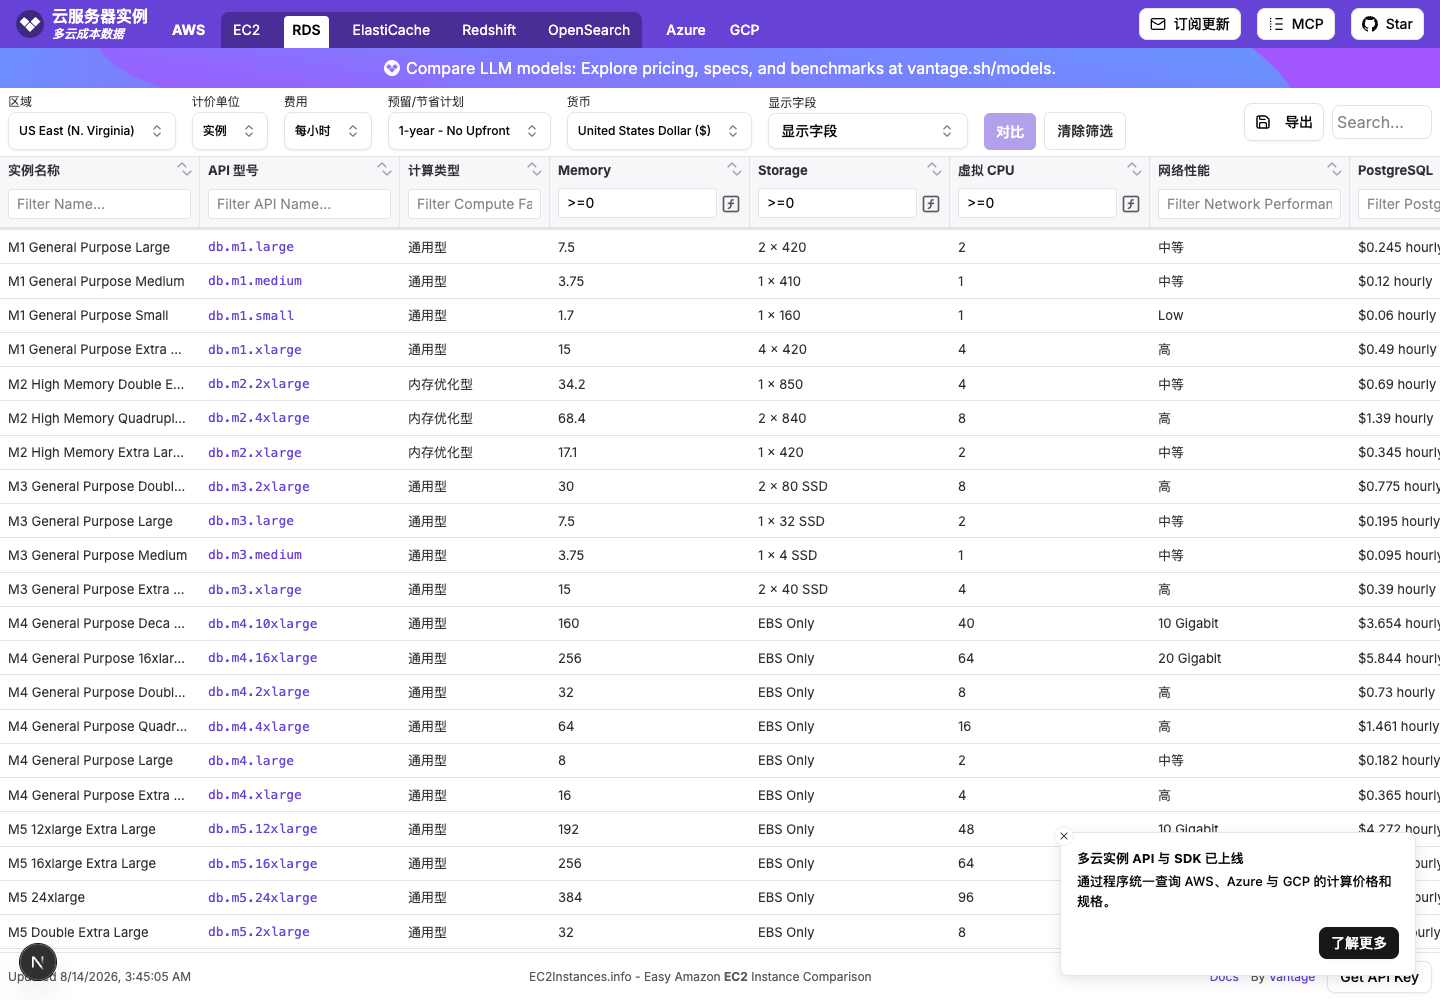Focus the Filter Name input field

pyautogui.click(x=100, y=204)
